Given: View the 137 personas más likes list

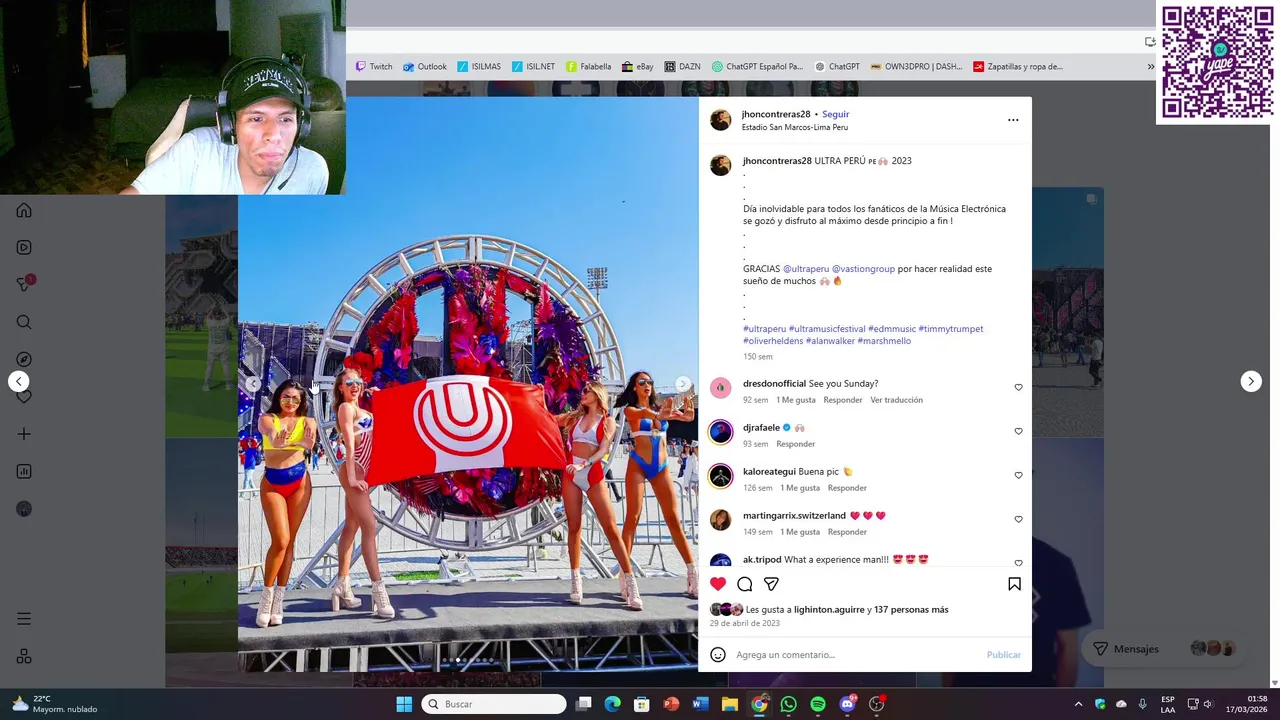Looking at the screenshot, I should click(912, 610).
